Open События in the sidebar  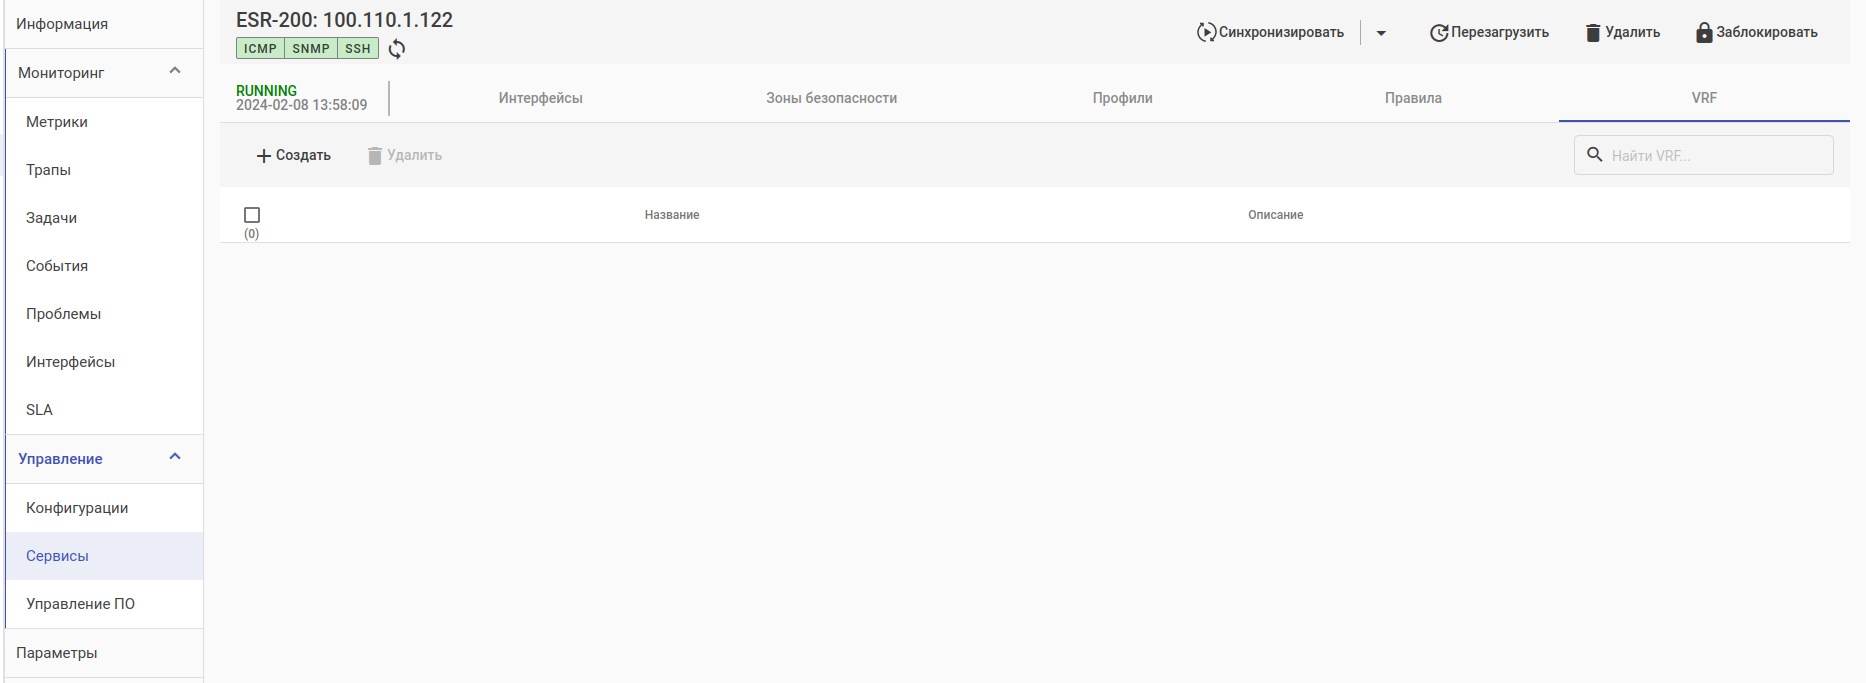point(104,266)
